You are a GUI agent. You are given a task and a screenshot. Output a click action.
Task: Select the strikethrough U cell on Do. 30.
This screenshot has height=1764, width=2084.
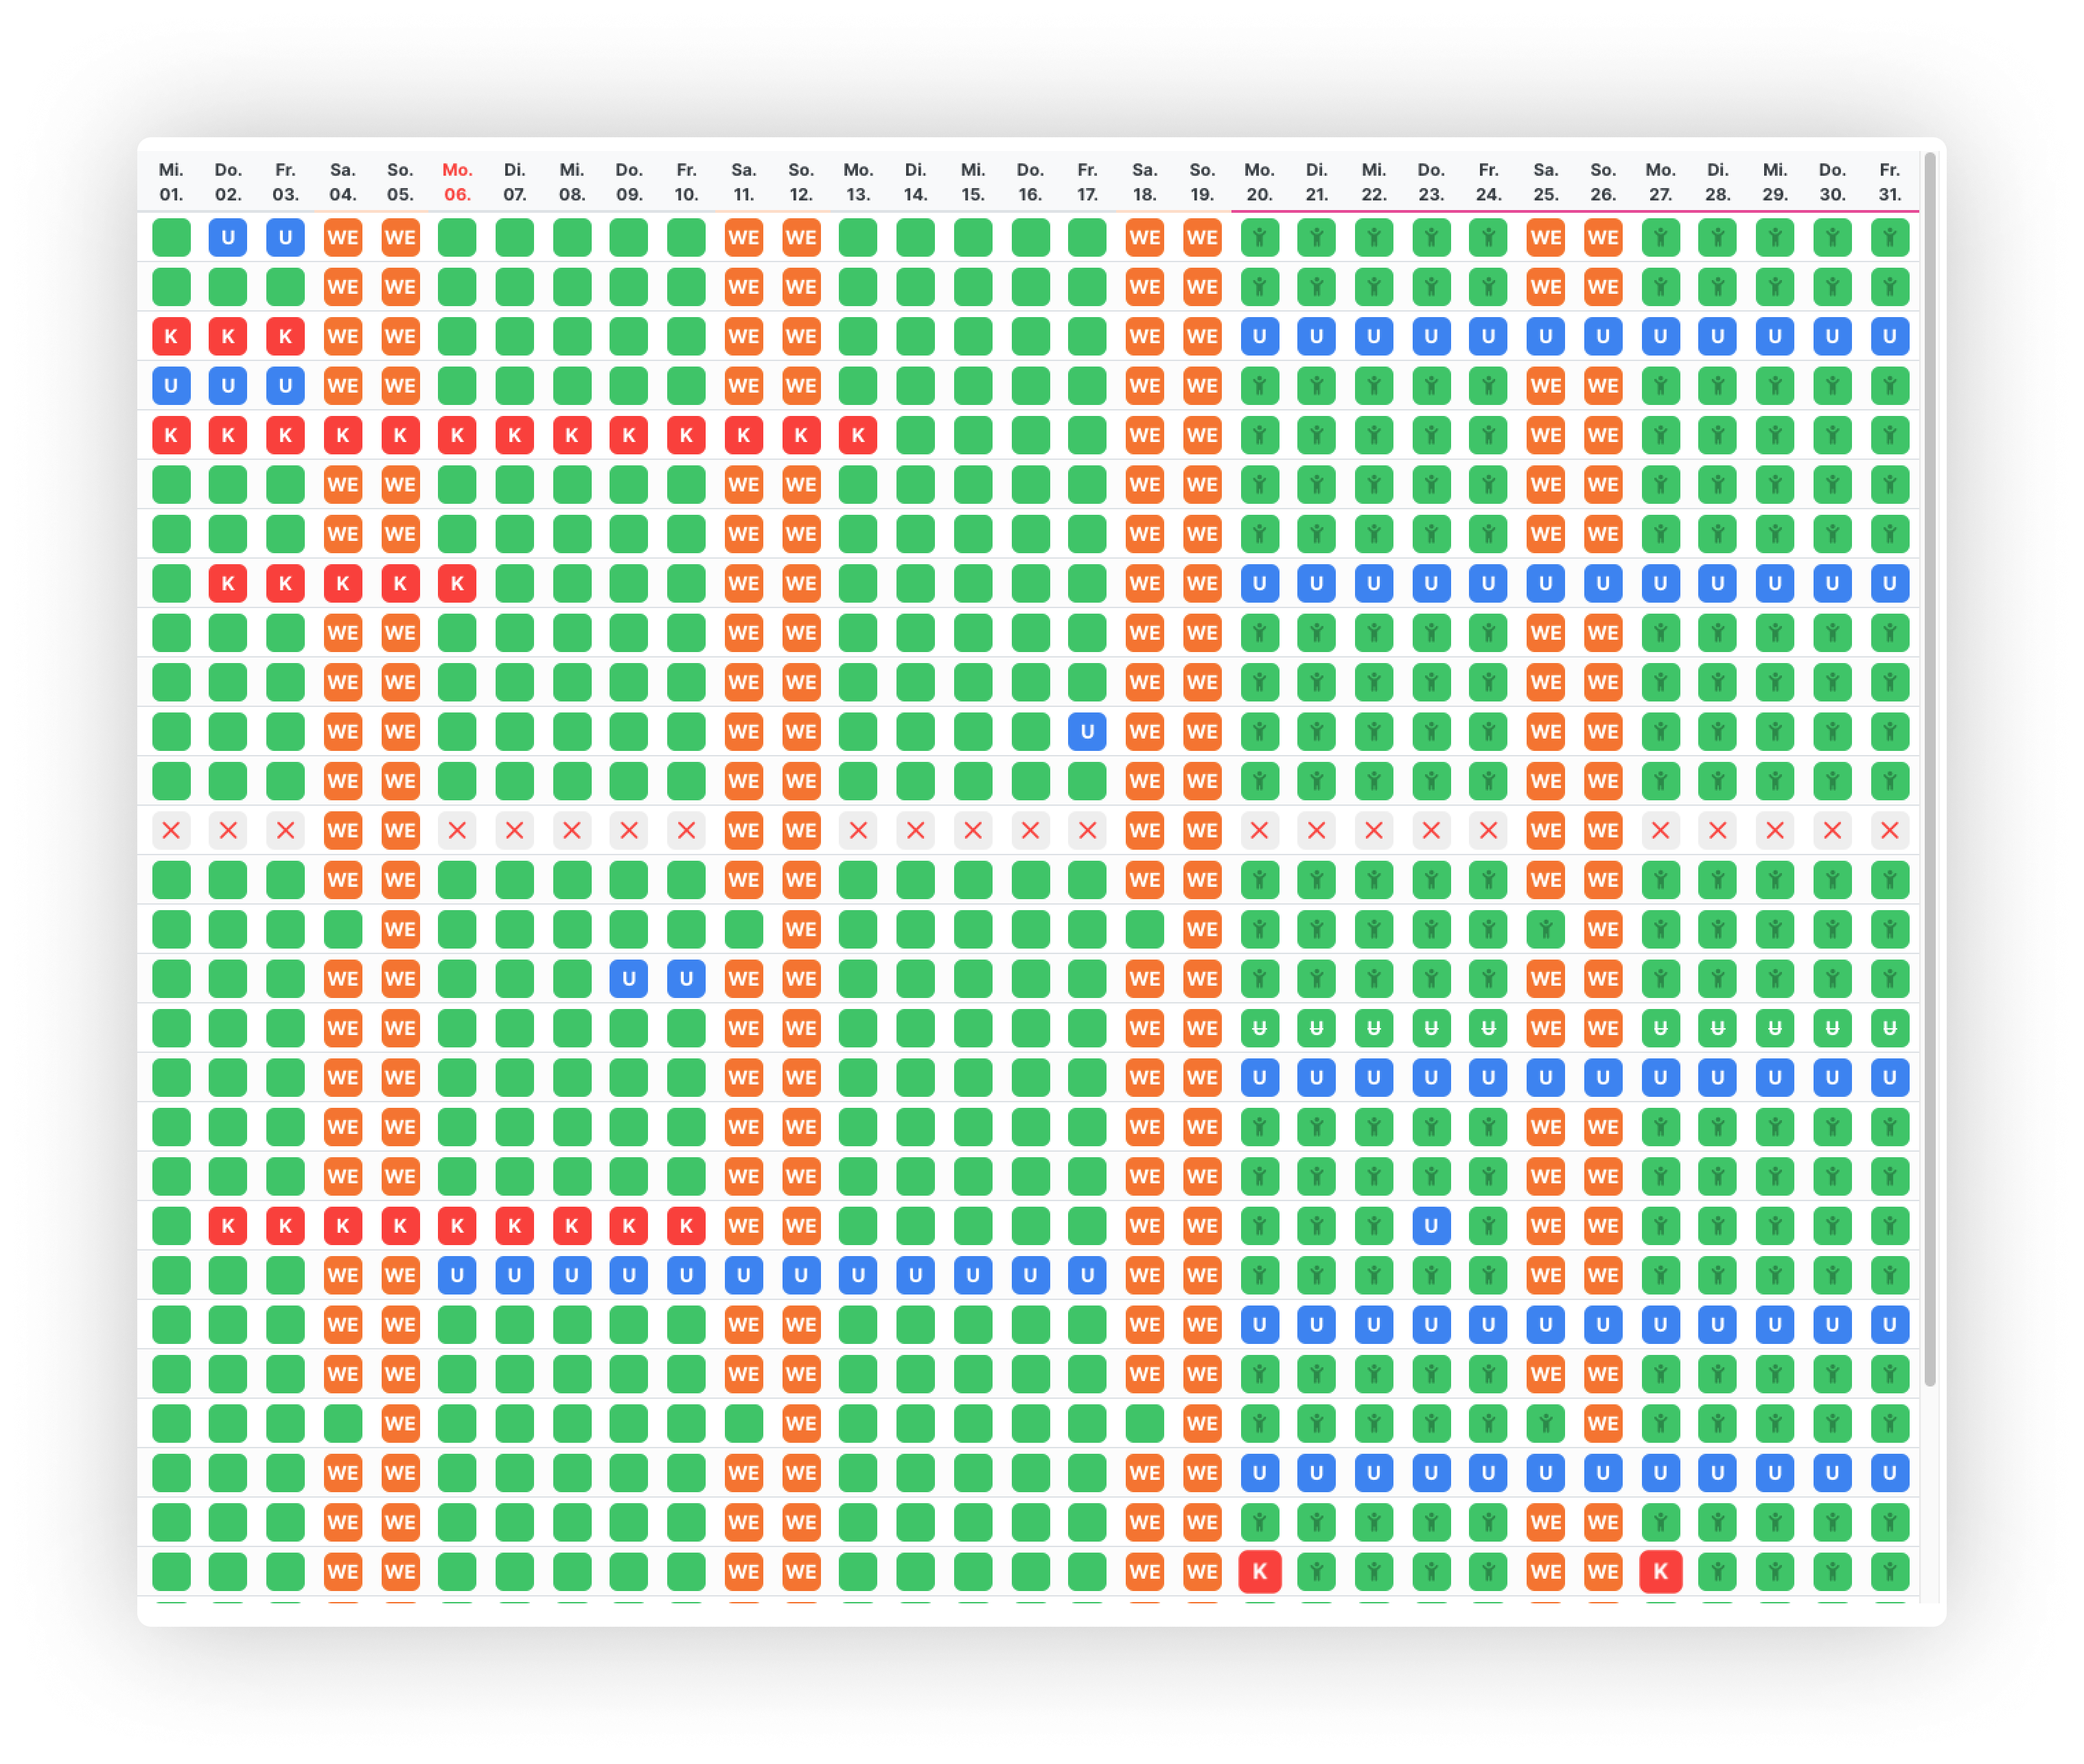pyautogui.click(x=1832, y=1028)
